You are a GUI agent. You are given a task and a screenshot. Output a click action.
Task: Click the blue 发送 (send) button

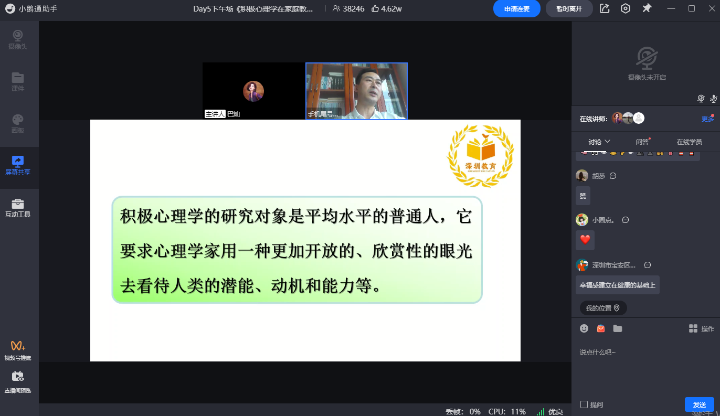pyautogui.click(x=698, y=404)
